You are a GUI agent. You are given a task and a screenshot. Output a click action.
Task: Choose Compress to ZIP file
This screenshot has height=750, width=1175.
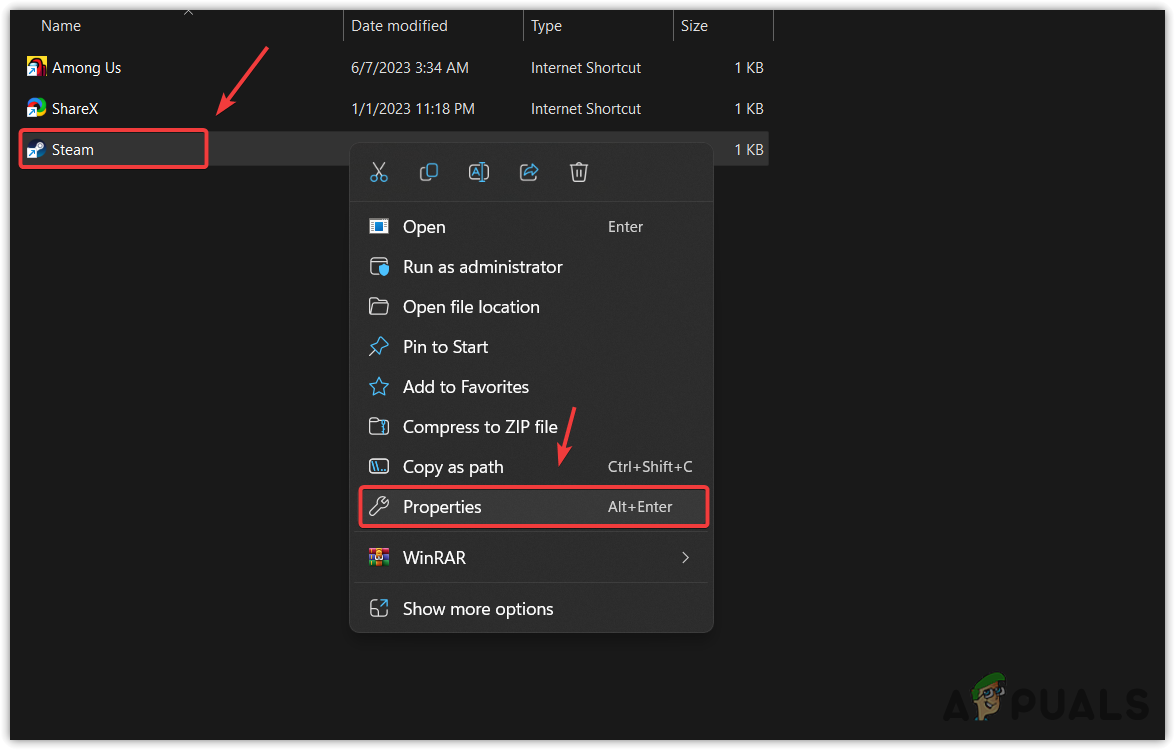(x=531, y=426)
